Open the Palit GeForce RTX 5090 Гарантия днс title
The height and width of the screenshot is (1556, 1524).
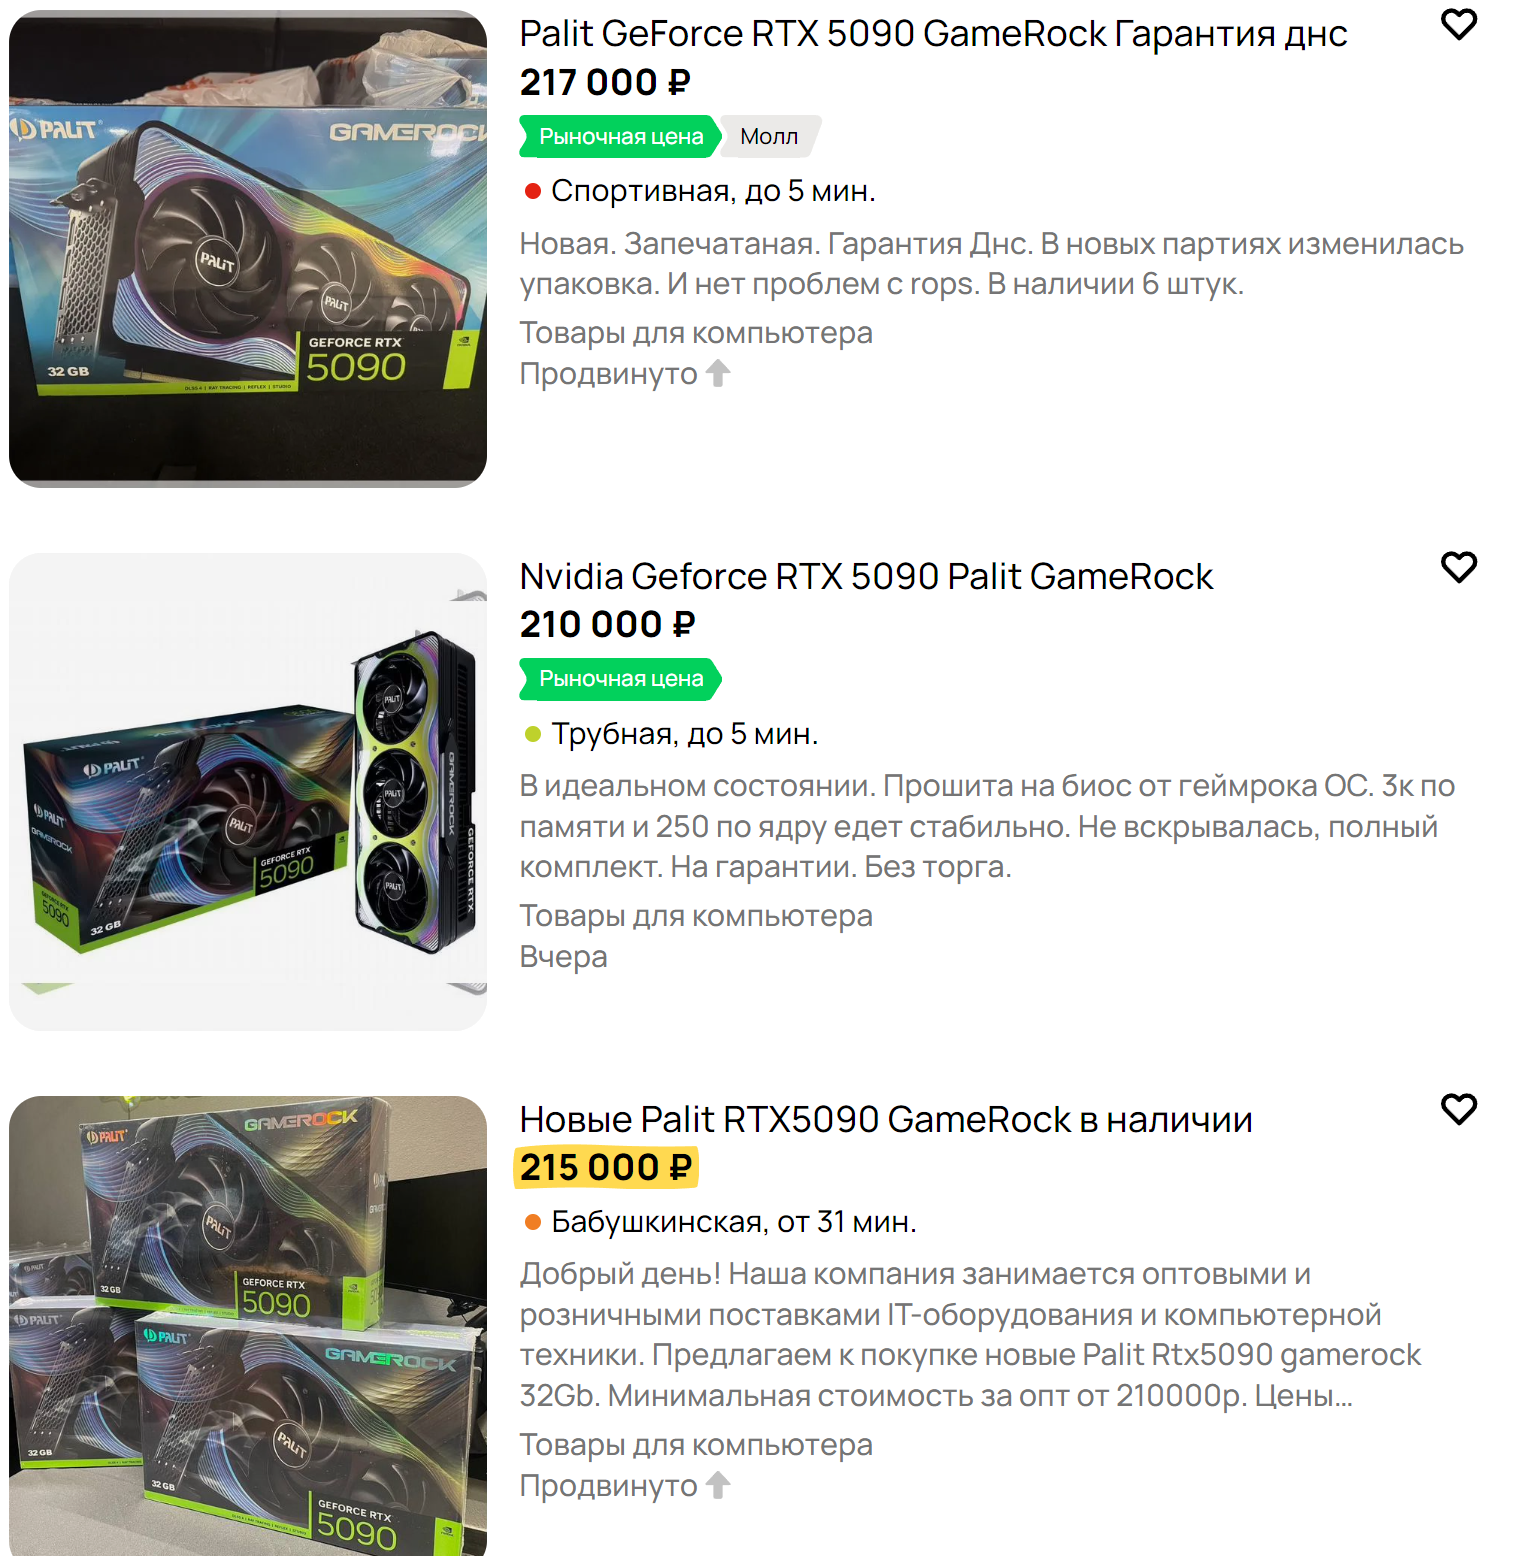coord(933,34)
